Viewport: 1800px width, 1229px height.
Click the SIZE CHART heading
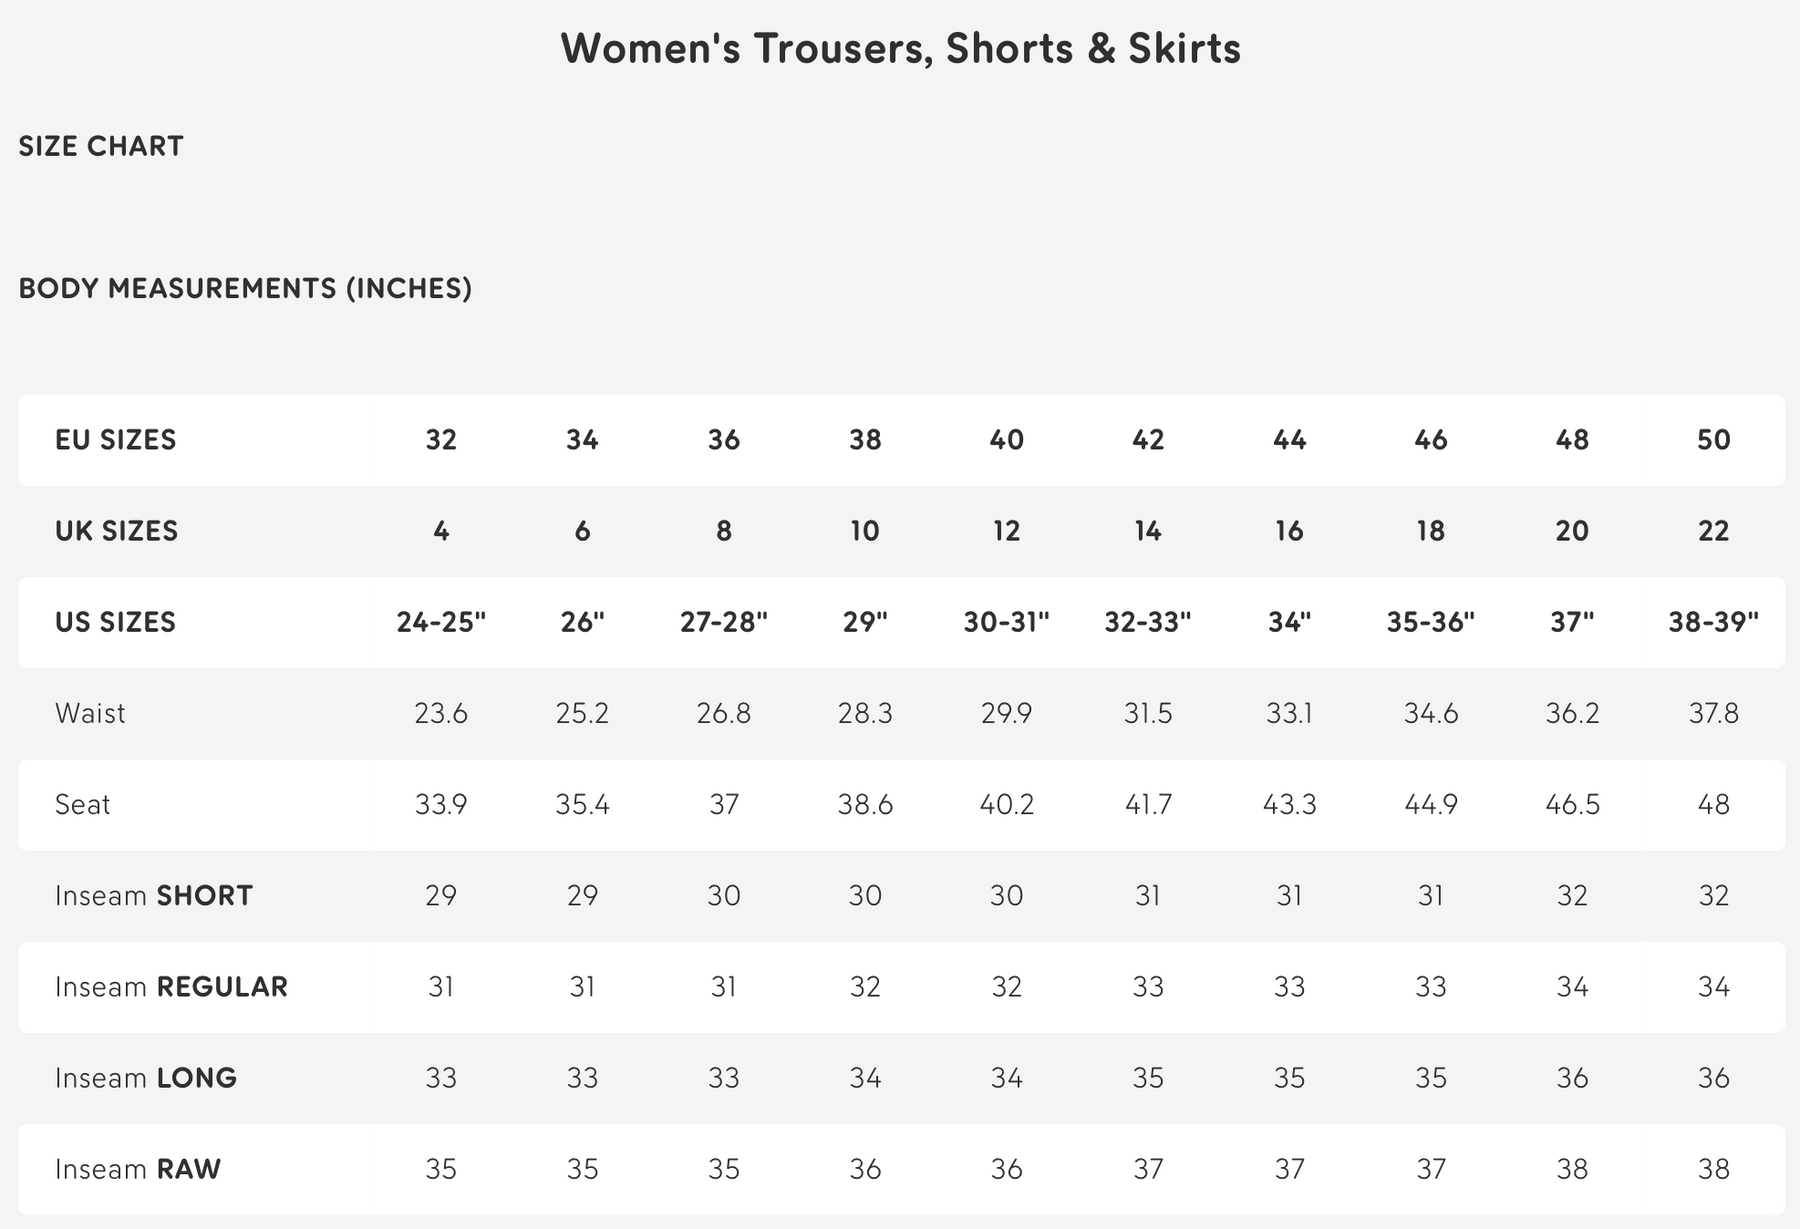pyautogui.click(x=101, y=146)
